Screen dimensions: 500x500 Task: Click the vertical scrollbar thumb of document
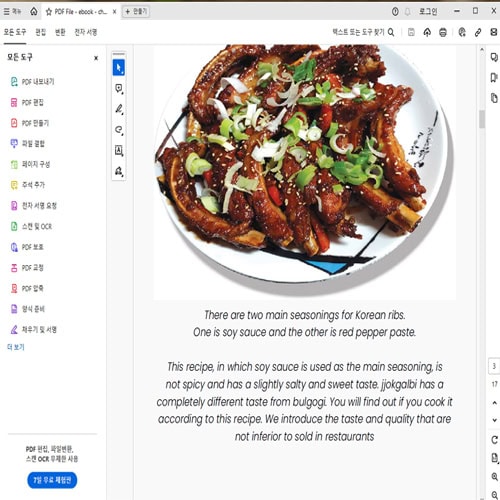(482, 119)
